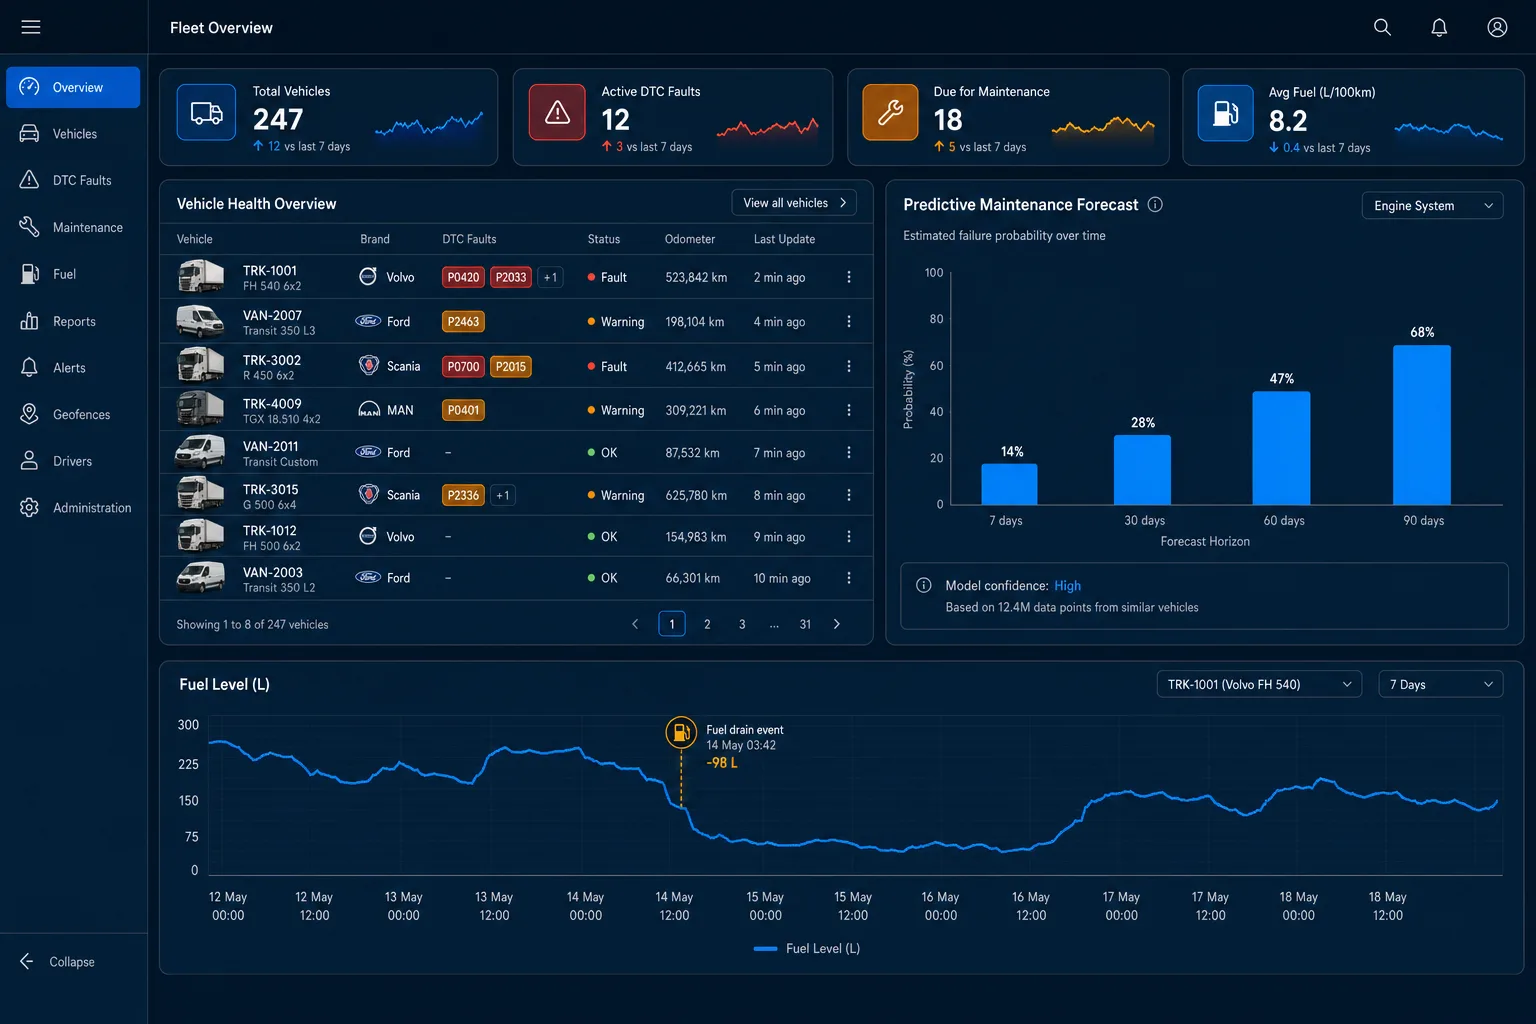Image resolution: width=1536 pixels, height=1024 pixels.
Task: Click View all vehicles button
Action: pos(794,203)
